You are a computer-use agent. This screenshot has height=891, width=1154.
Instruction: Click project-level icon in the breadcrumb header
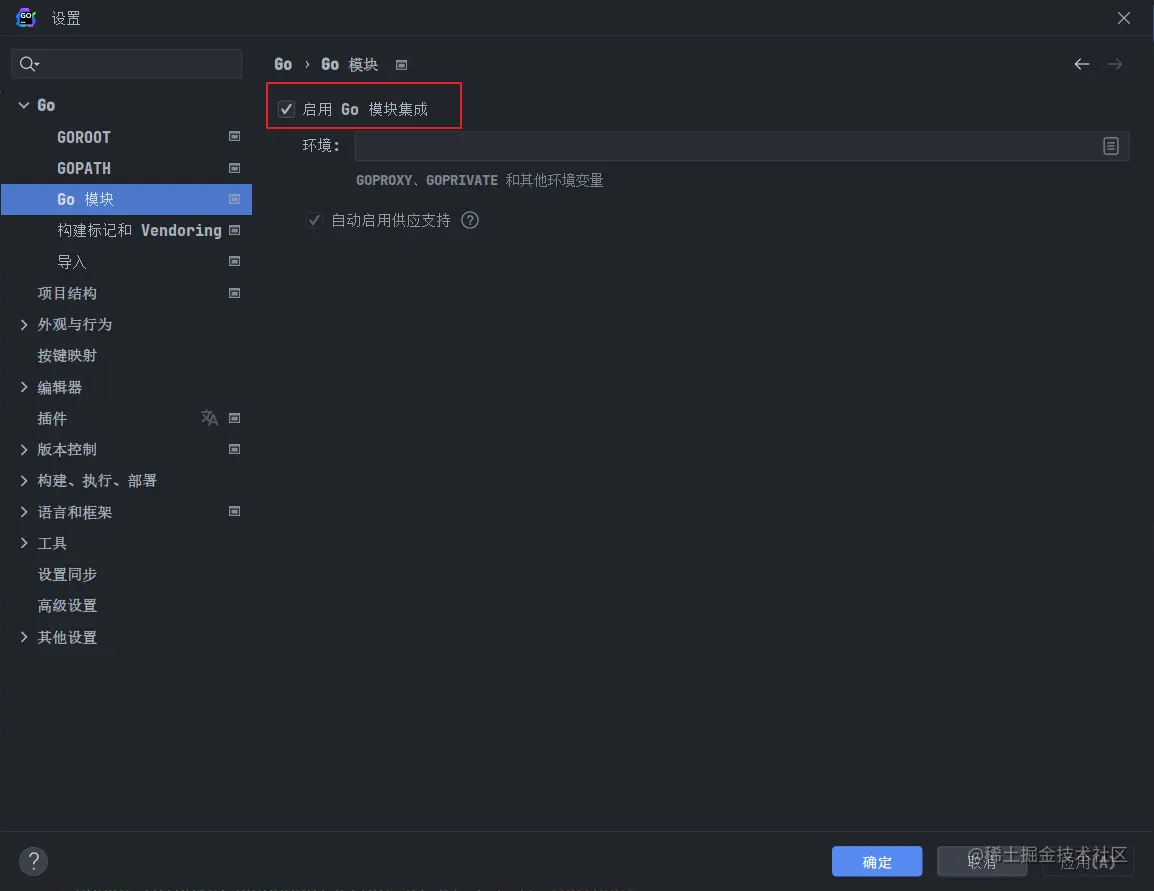(402, 65)
